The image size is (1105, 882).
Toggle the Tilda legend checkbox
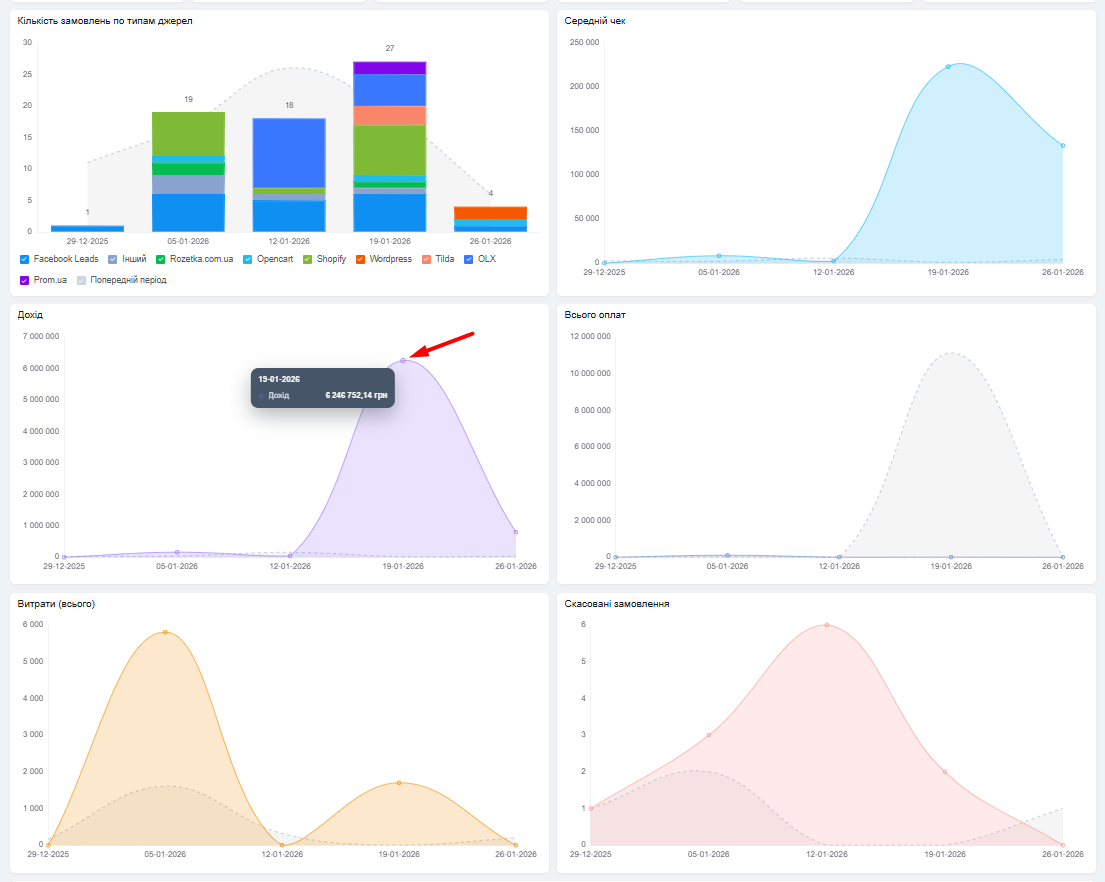click(426, 259)
